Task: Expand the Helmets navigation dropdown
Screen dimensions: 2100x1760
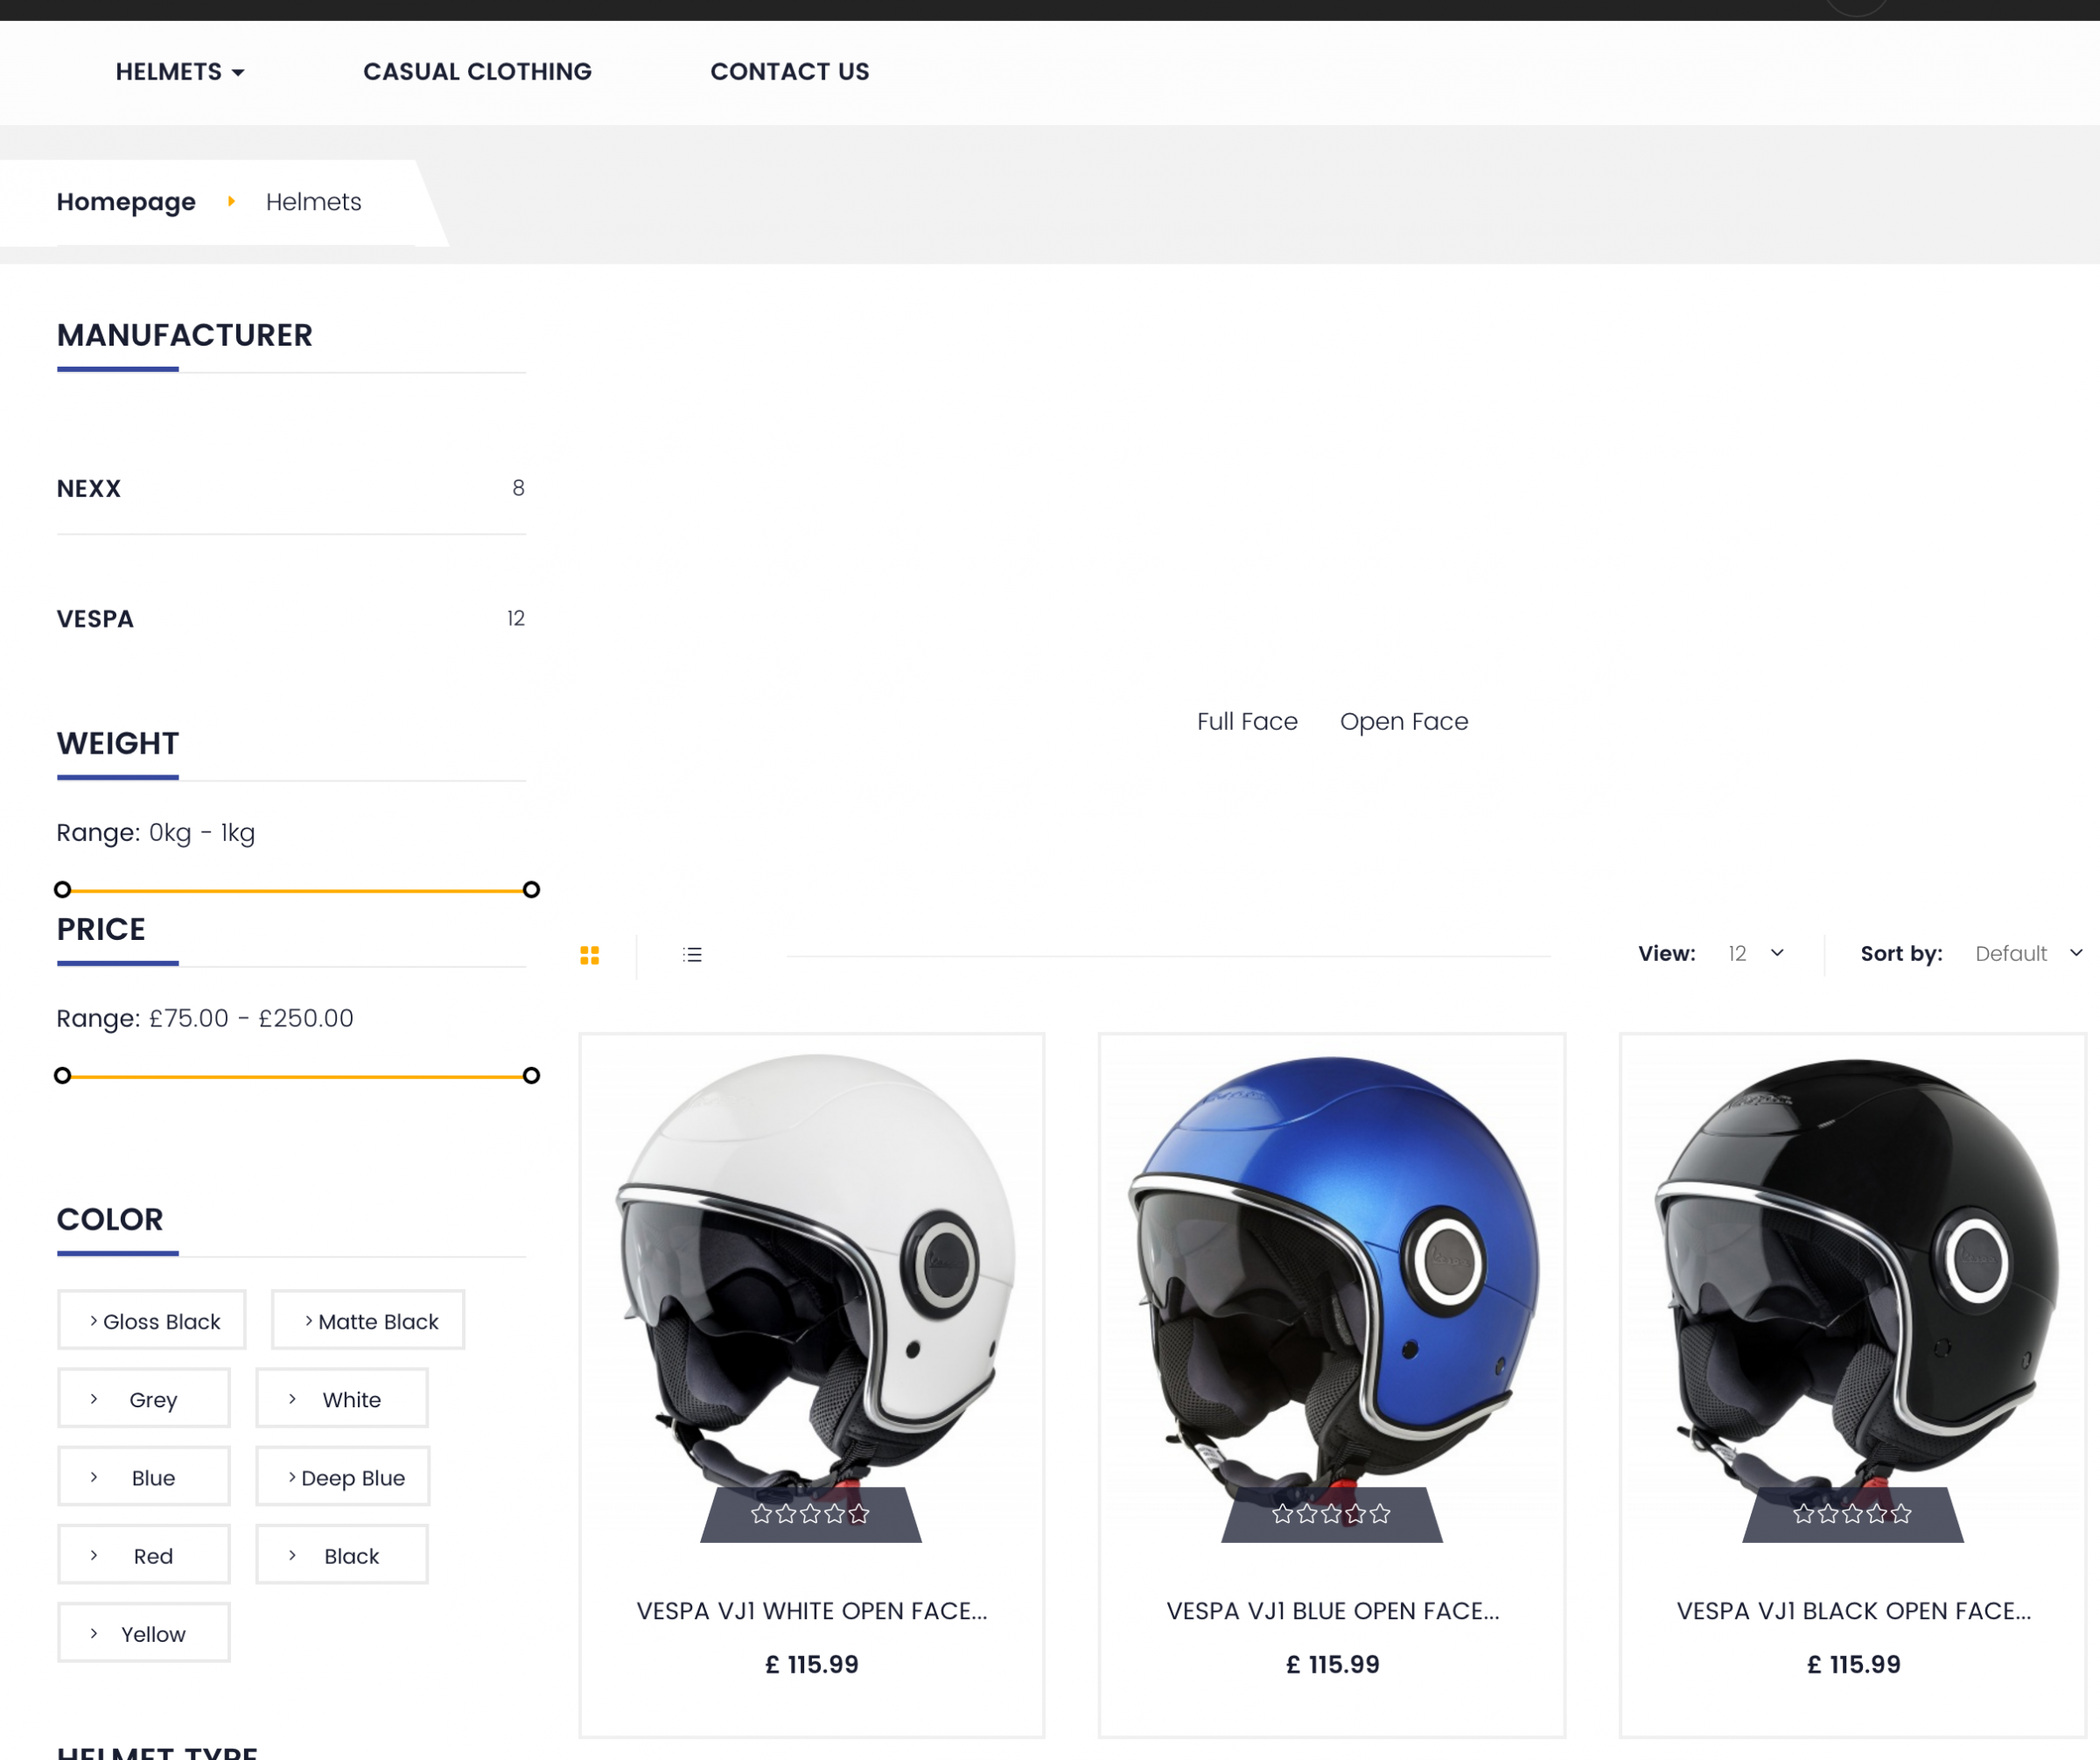Action: [180, 72]
